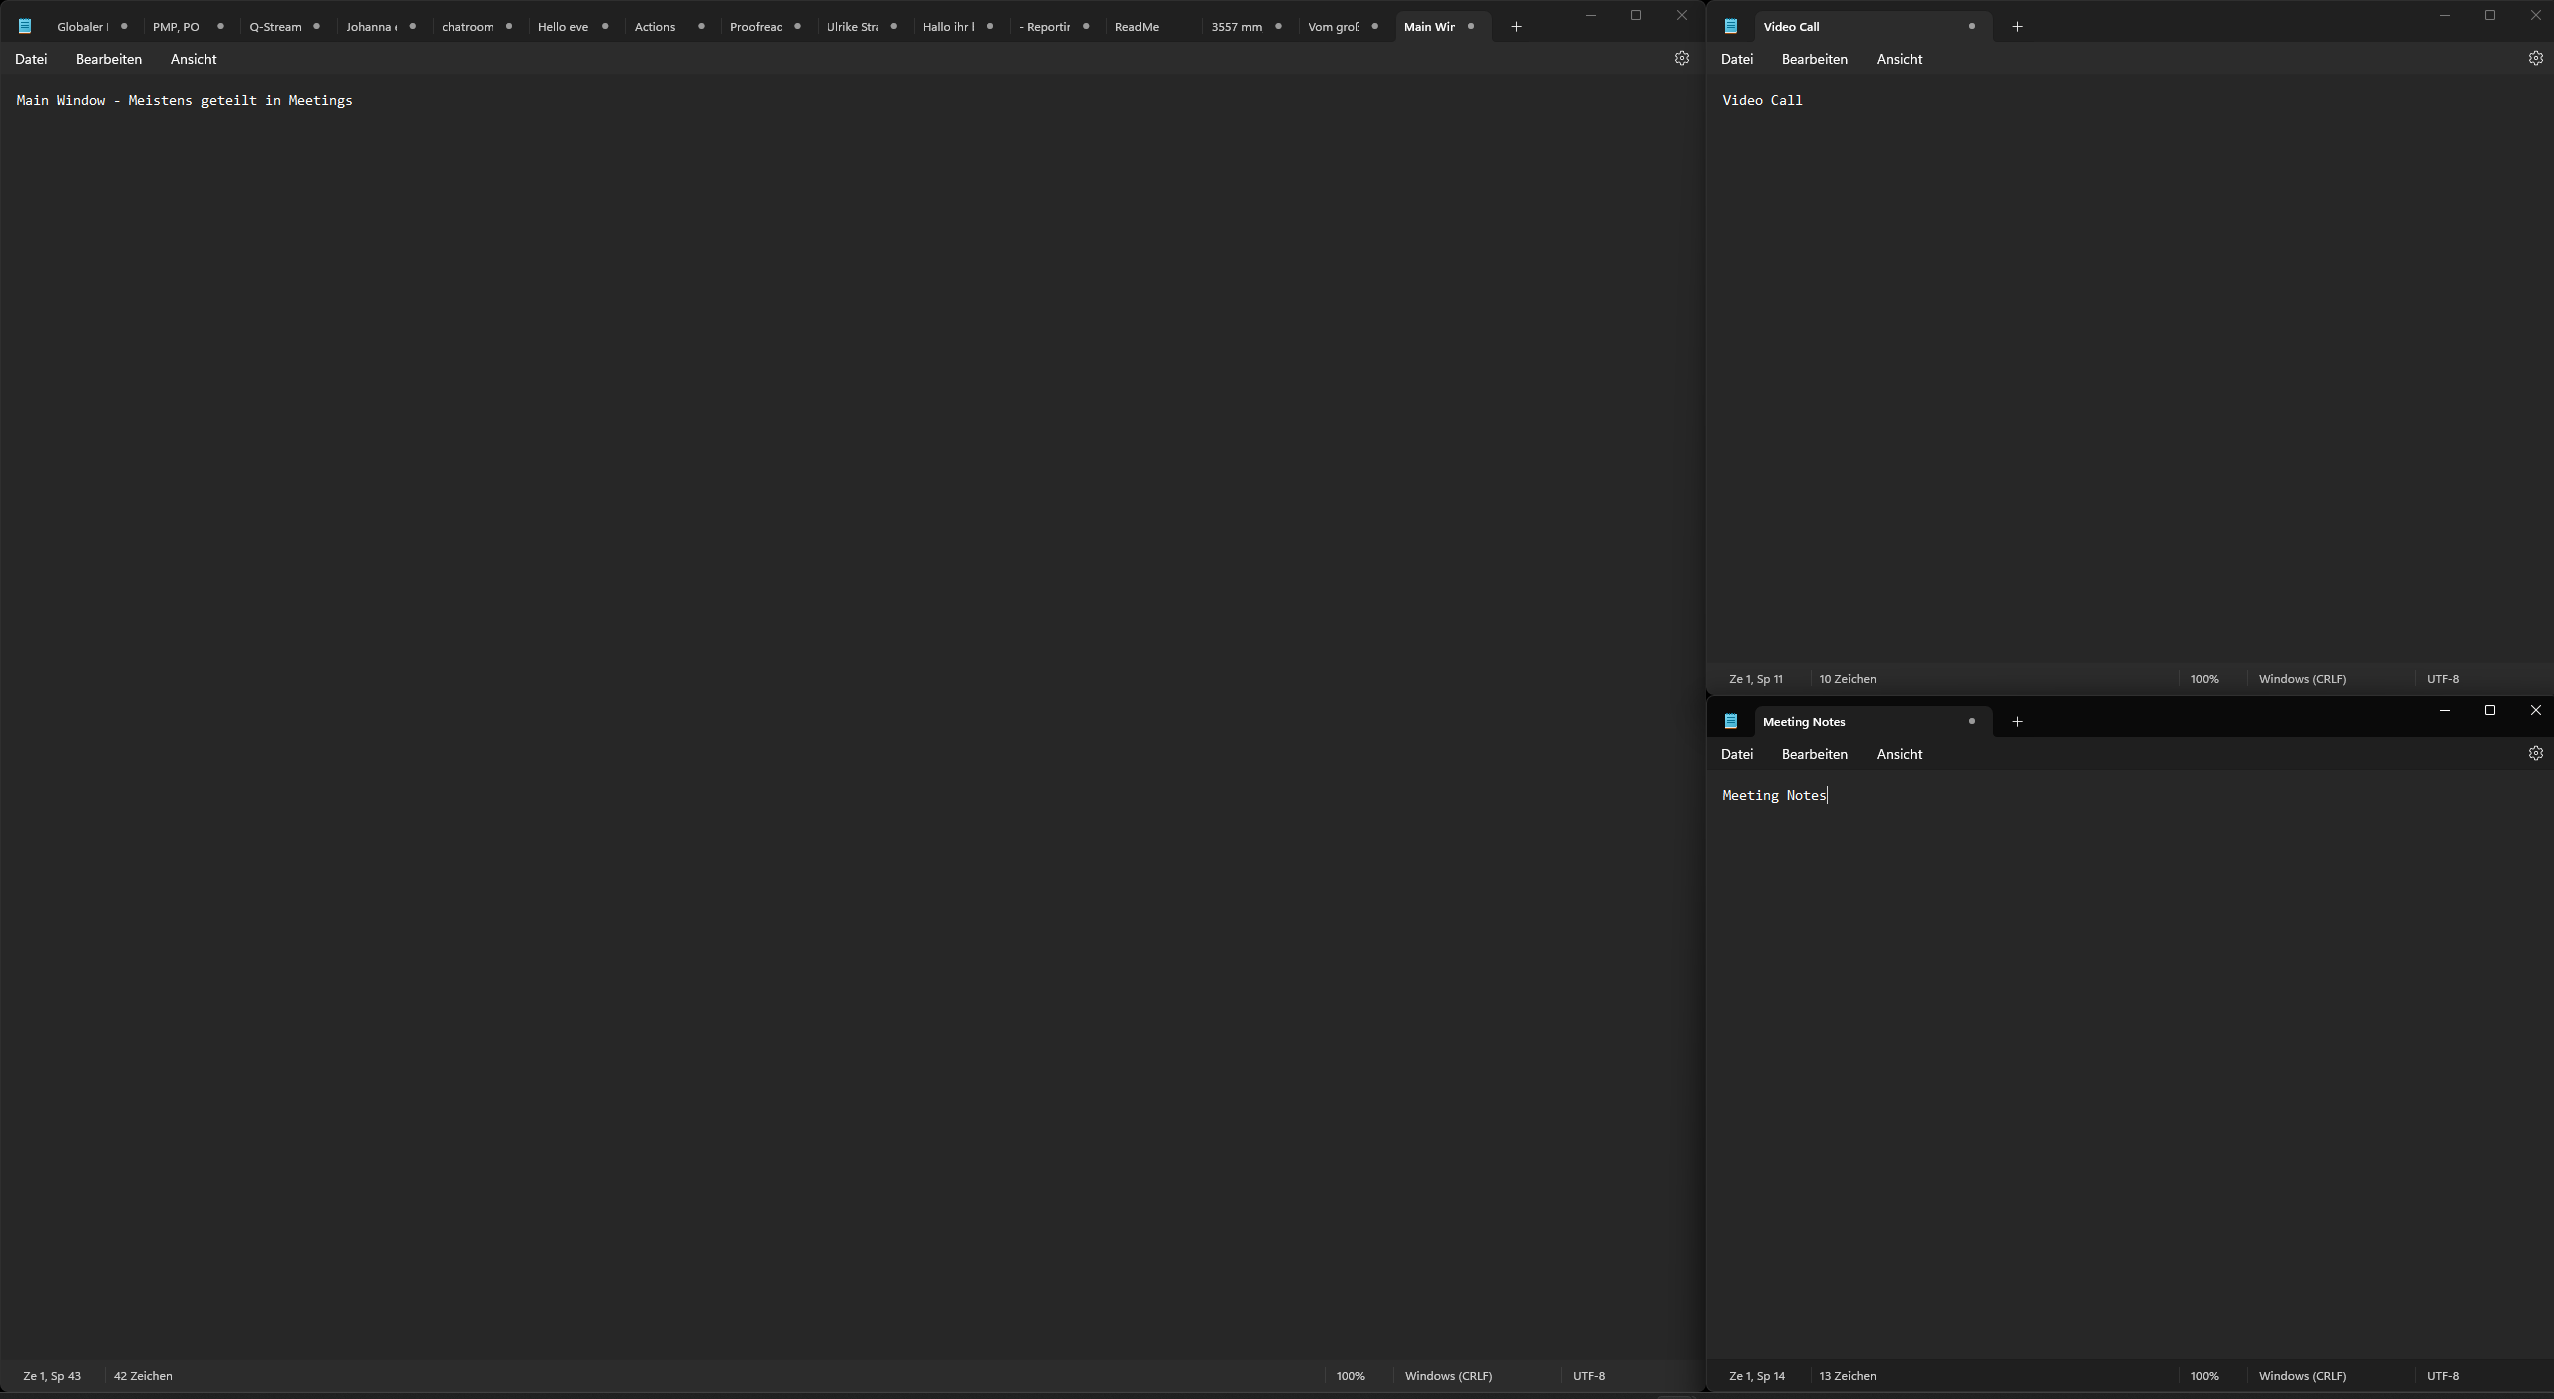
Task: Click Notepad app icon in Meeting Notes window
Action: click(1731, 722)
